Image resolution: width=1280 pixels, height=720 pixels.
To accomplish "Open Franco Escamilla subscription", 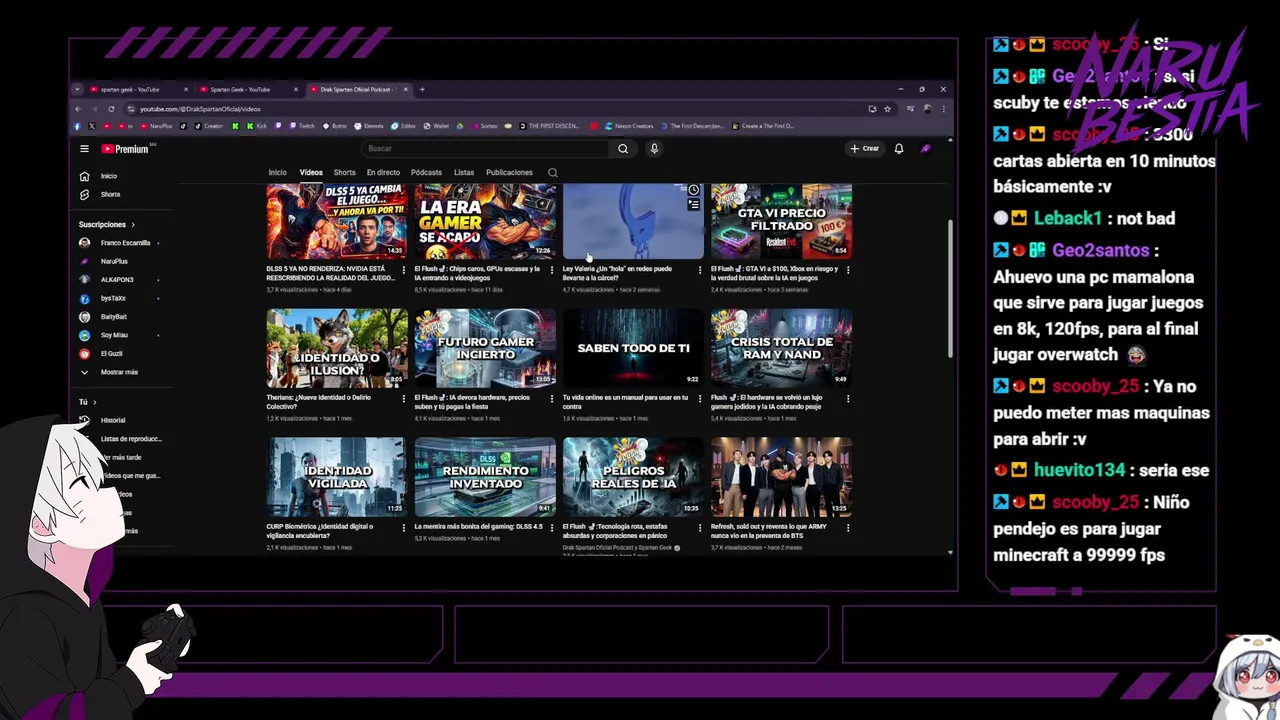I will tap(120, 243).
